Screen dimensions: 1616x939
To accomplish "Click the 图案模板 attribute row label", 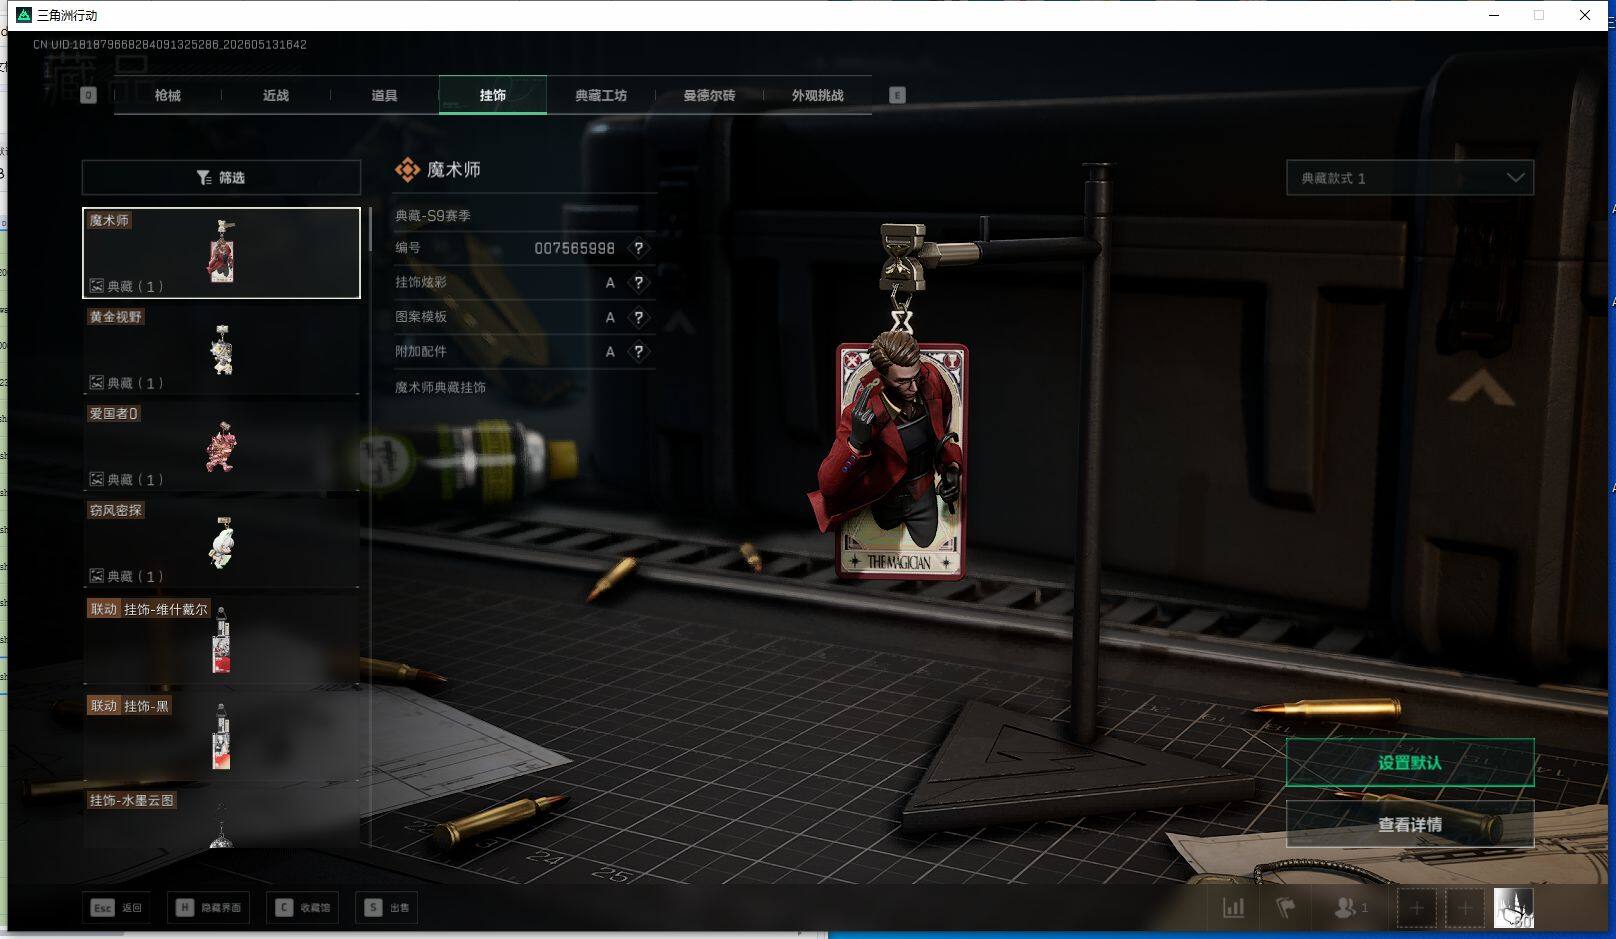I will pos(421,317).
